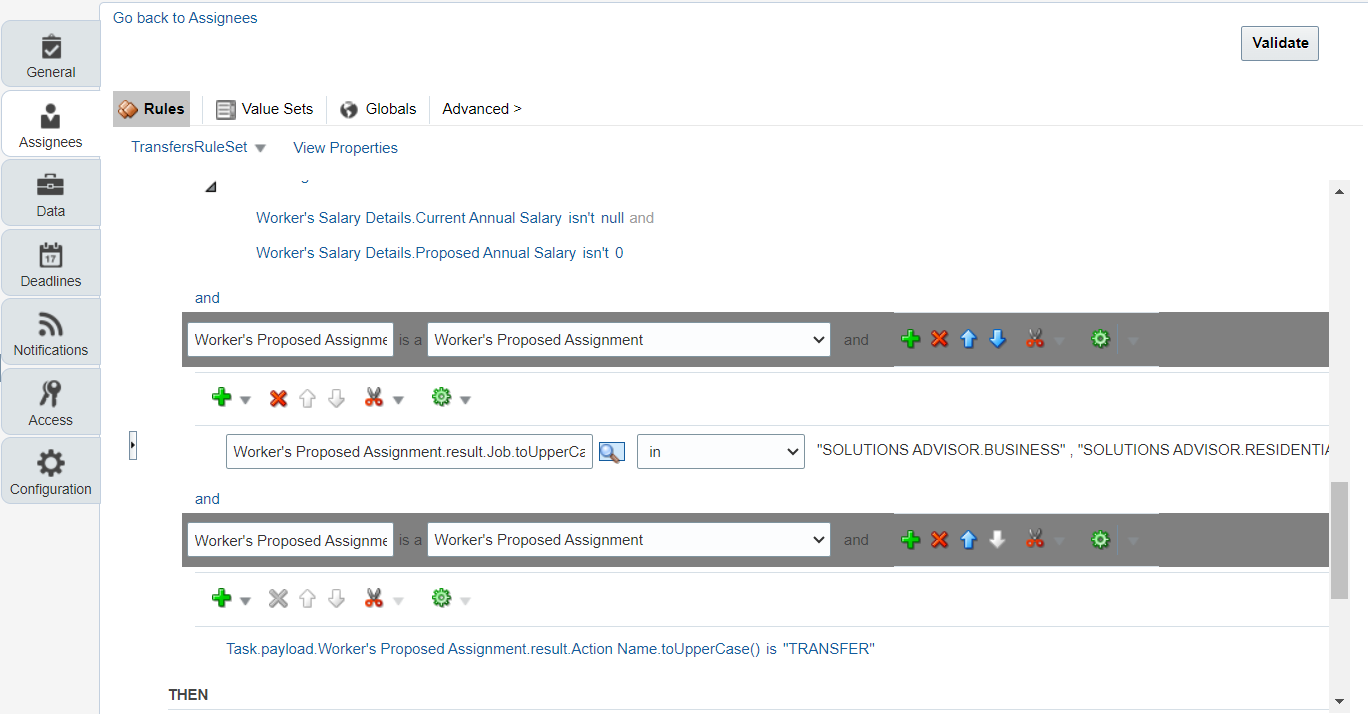Open the "in" operator dropdown
Viewport: 1368px width, 714px height.
pyautogui.click(x=720, y=452)
